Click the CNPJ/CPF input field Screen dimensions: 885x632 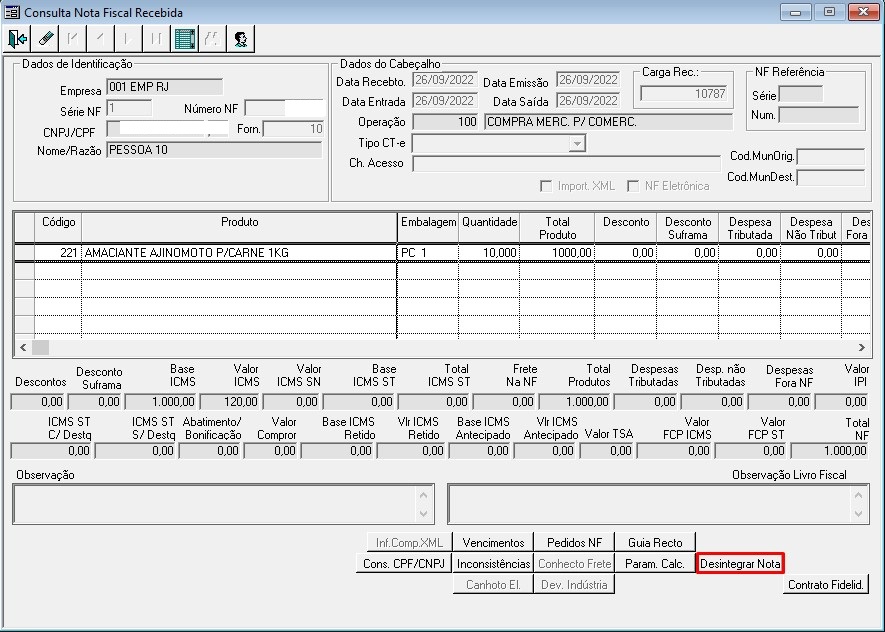[x=168, y=129]
